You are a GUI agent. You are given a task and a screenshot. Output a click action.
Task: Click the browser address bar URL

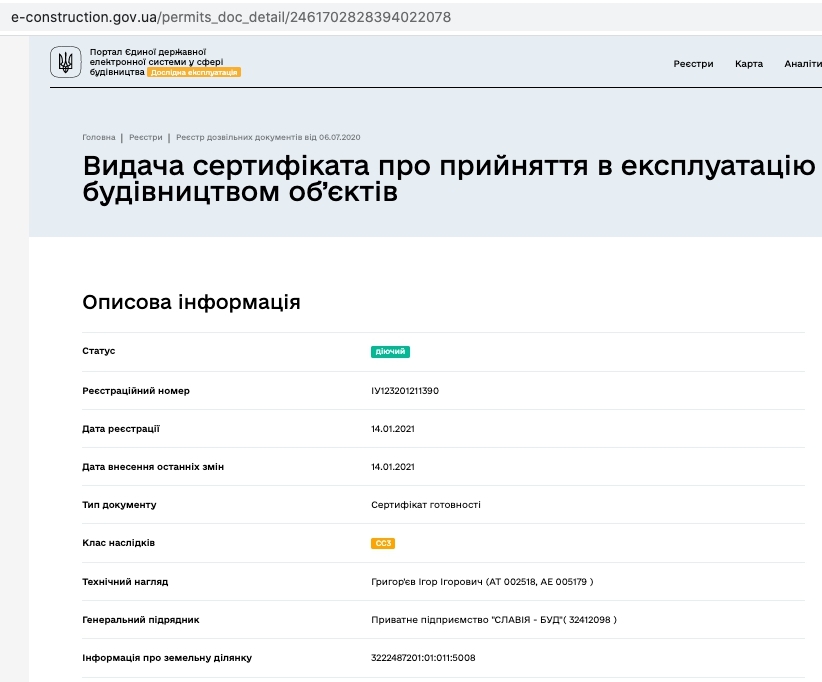click(x=231, y=17)
